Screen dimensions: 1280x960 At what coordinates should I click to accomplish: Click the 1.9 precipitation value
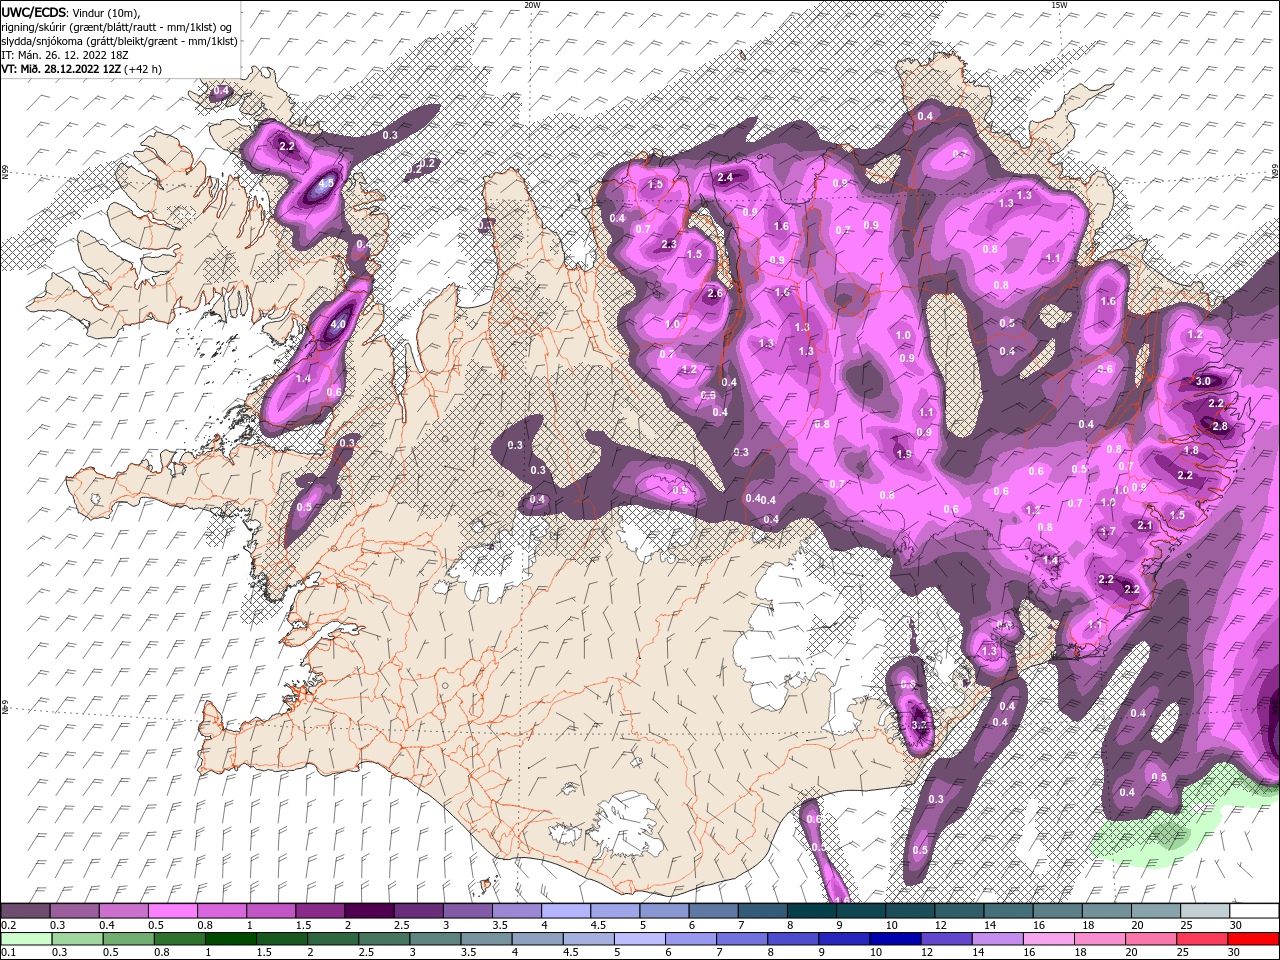(x=904, y=454)
